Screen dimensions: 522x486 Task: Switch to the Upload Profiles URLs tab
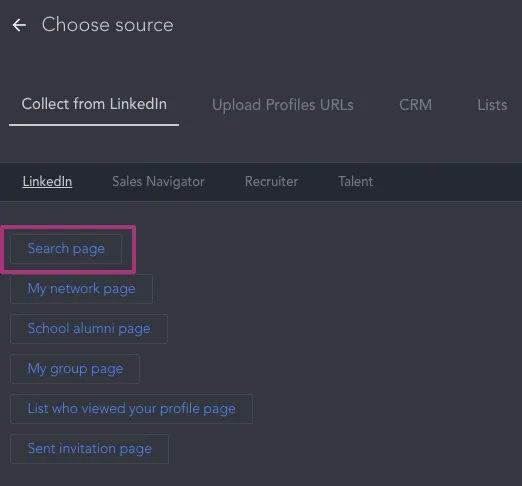[x=283, y=105]
